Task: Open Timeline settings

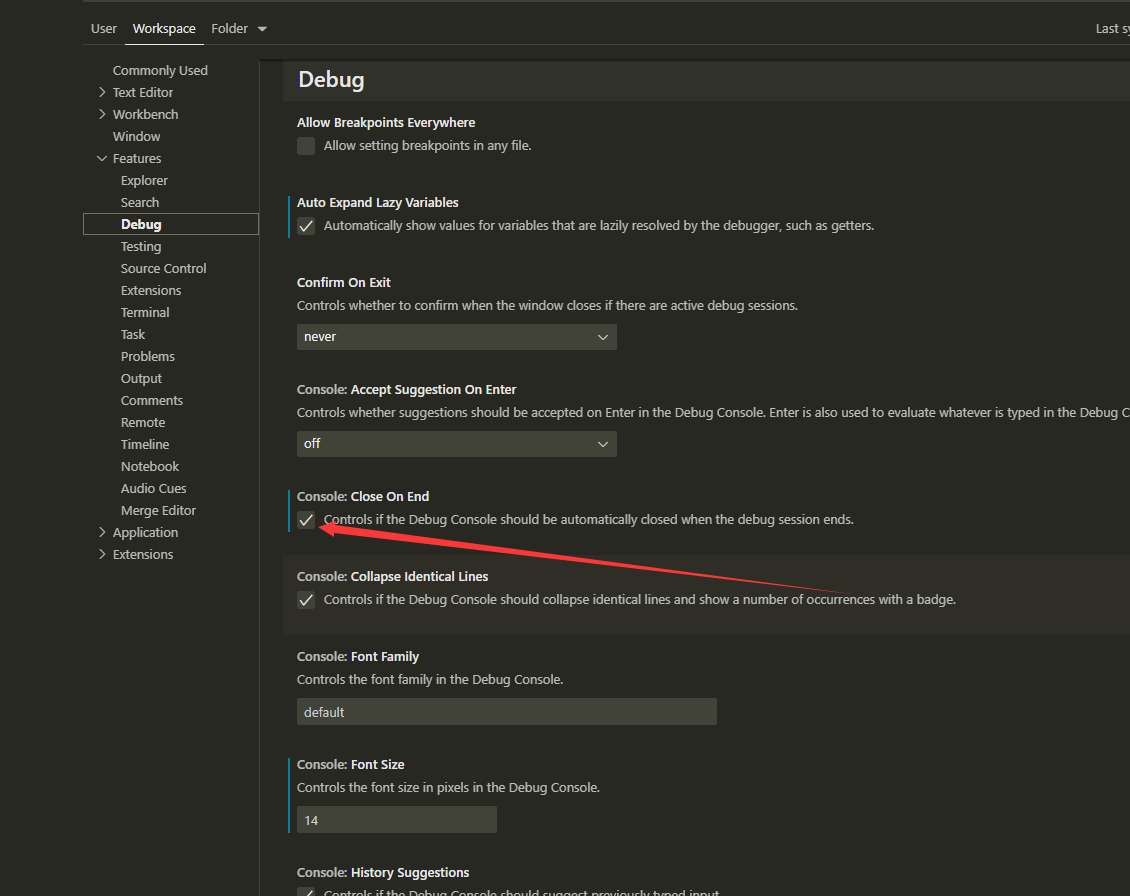Action: [145, 444]
